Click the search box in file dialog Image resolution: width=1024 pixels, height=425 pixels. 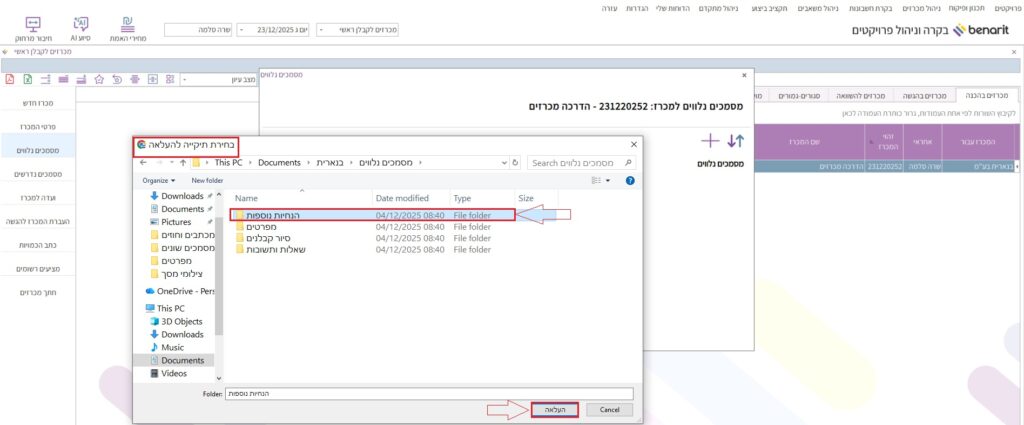pos(579,162)
